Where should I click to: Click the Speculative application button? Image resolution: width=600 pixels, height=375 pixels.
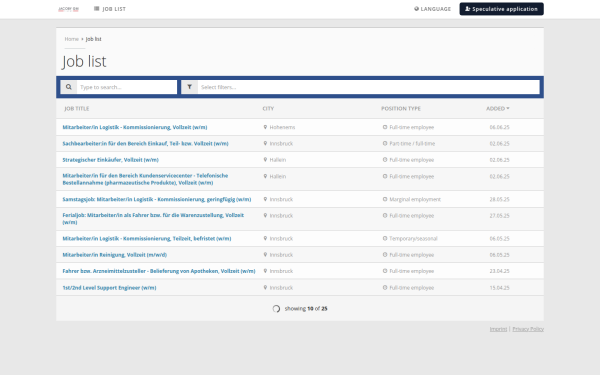pos(501,9)
